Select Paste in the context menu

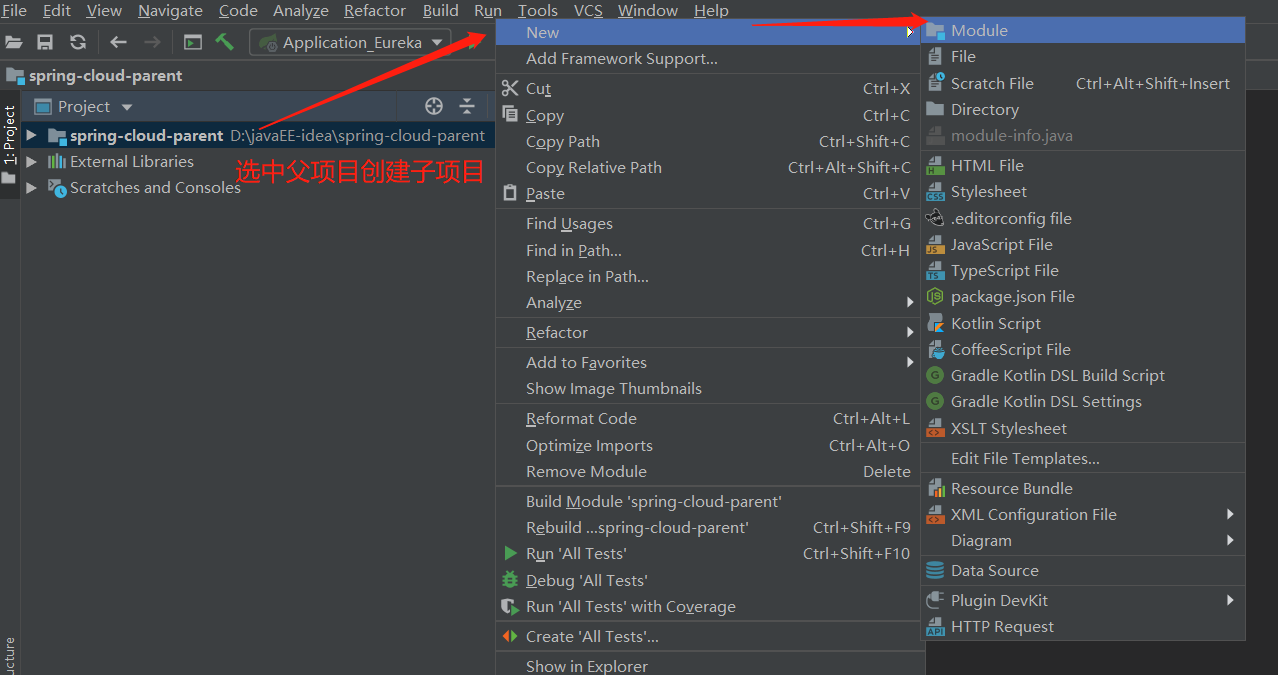708,194
